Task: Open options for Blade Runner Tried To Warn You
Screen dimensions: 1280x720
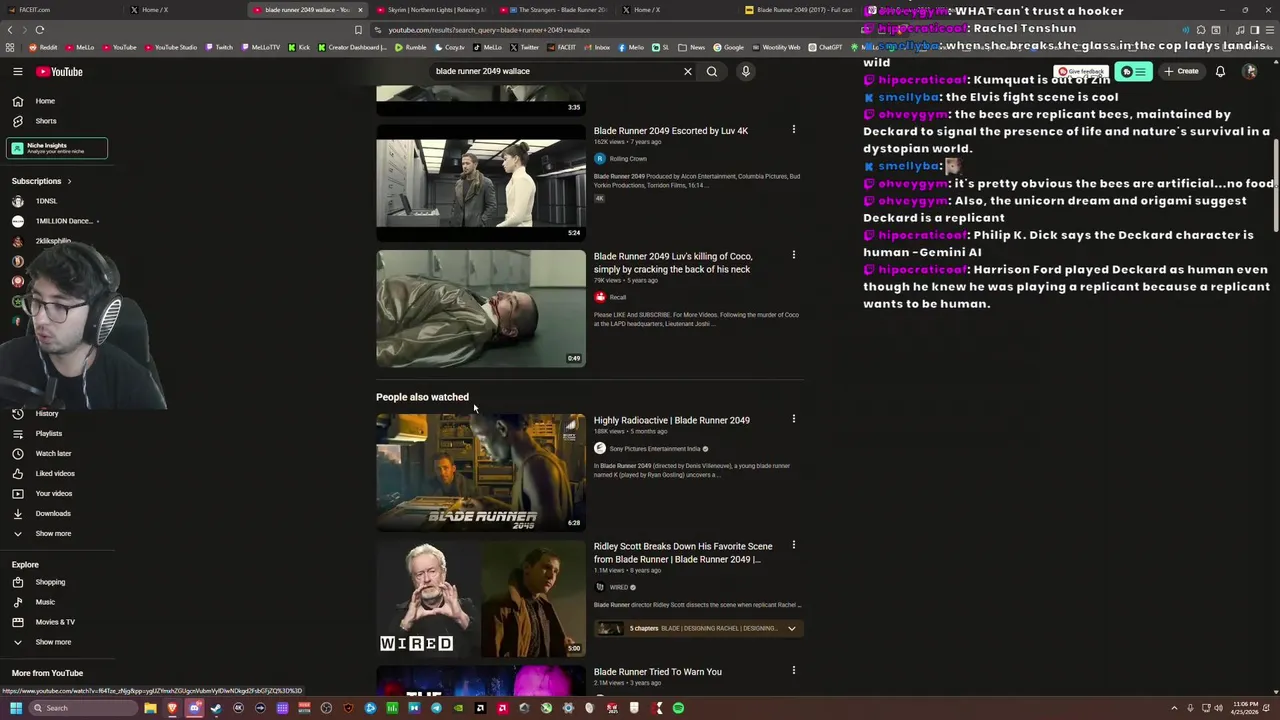Action: click(x=794, y=670)
